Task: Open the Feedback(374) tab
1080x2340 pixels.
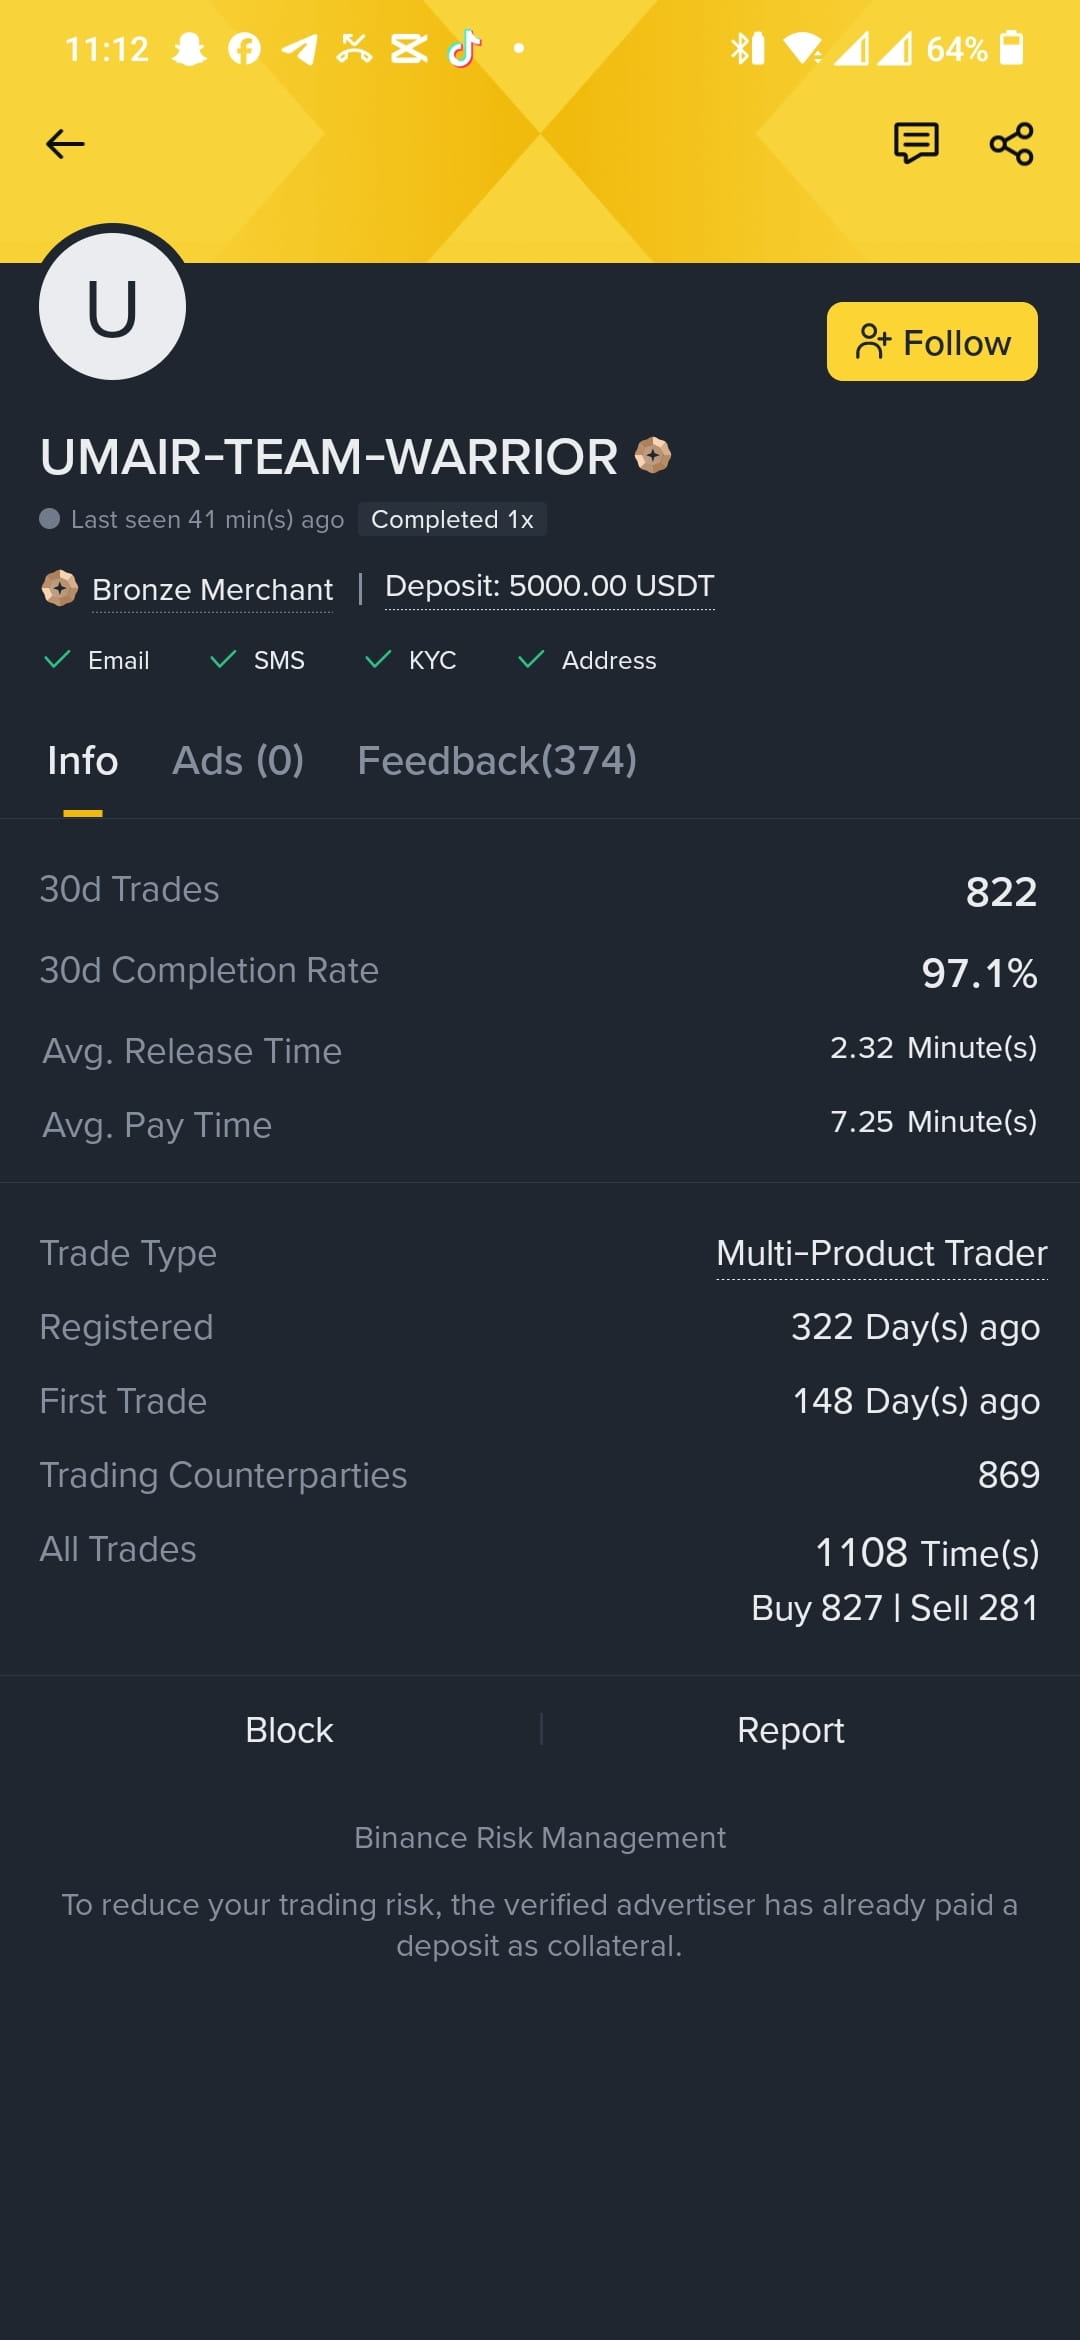Action: click(497, 761)
